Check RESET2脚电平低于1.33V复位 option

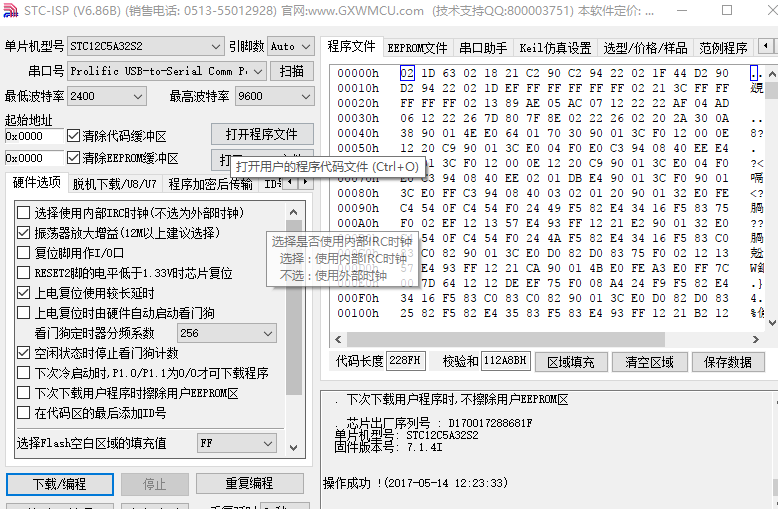click(x=23, y=273)
